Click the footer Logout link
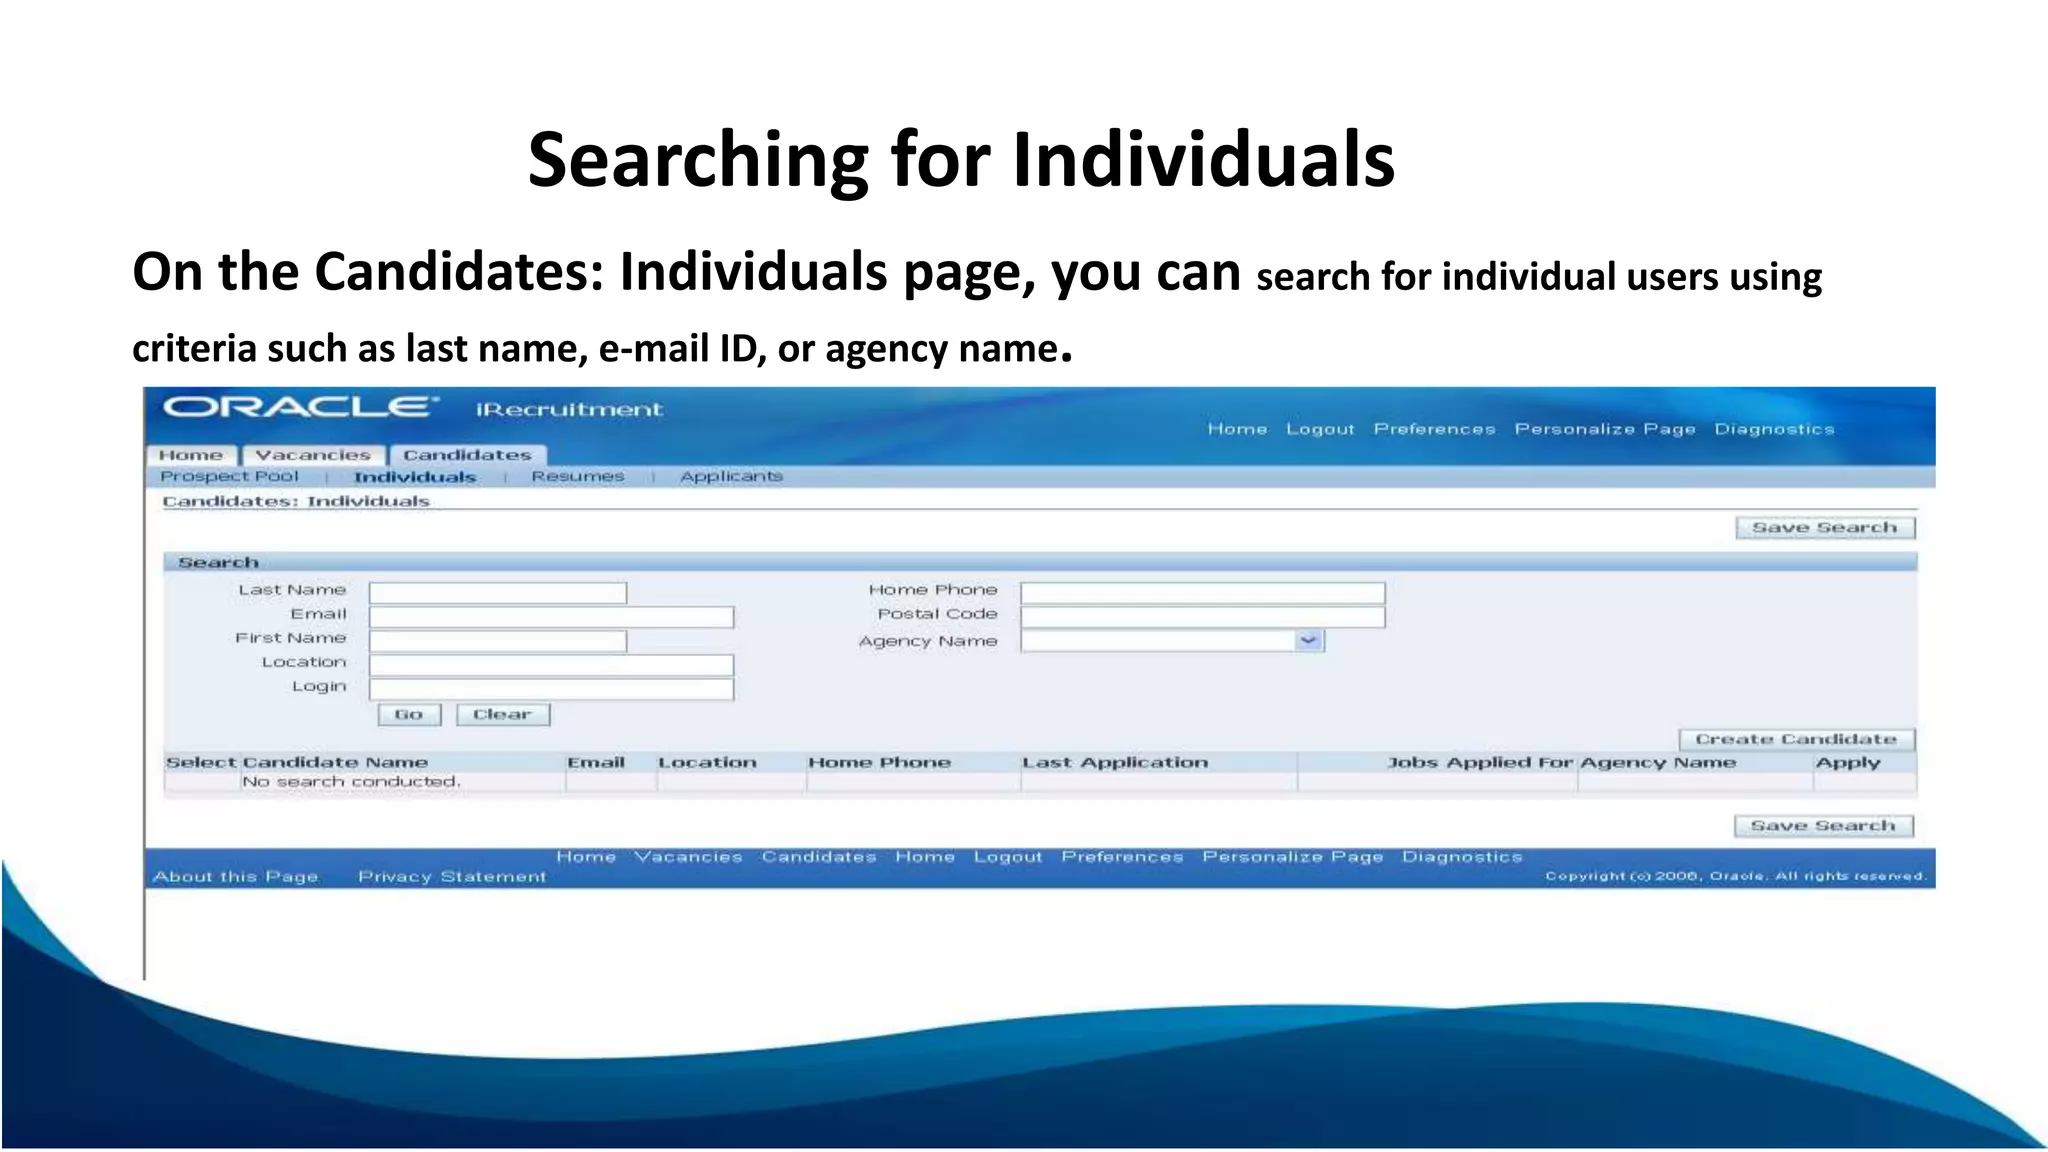This screenshot has width=2048, height=1152. tap(1008, 857)
